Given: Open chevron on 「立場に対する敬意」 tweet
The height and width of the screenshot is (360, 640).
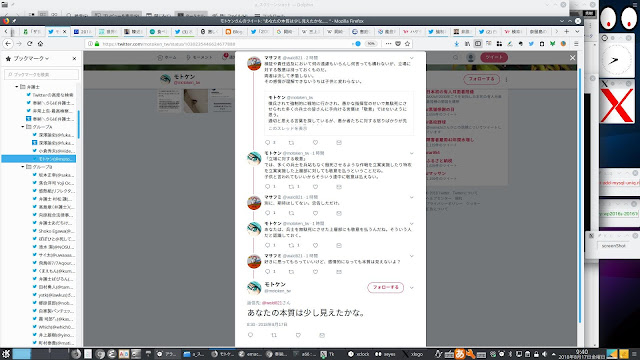Looking at the screenshot, I should 411,153.
